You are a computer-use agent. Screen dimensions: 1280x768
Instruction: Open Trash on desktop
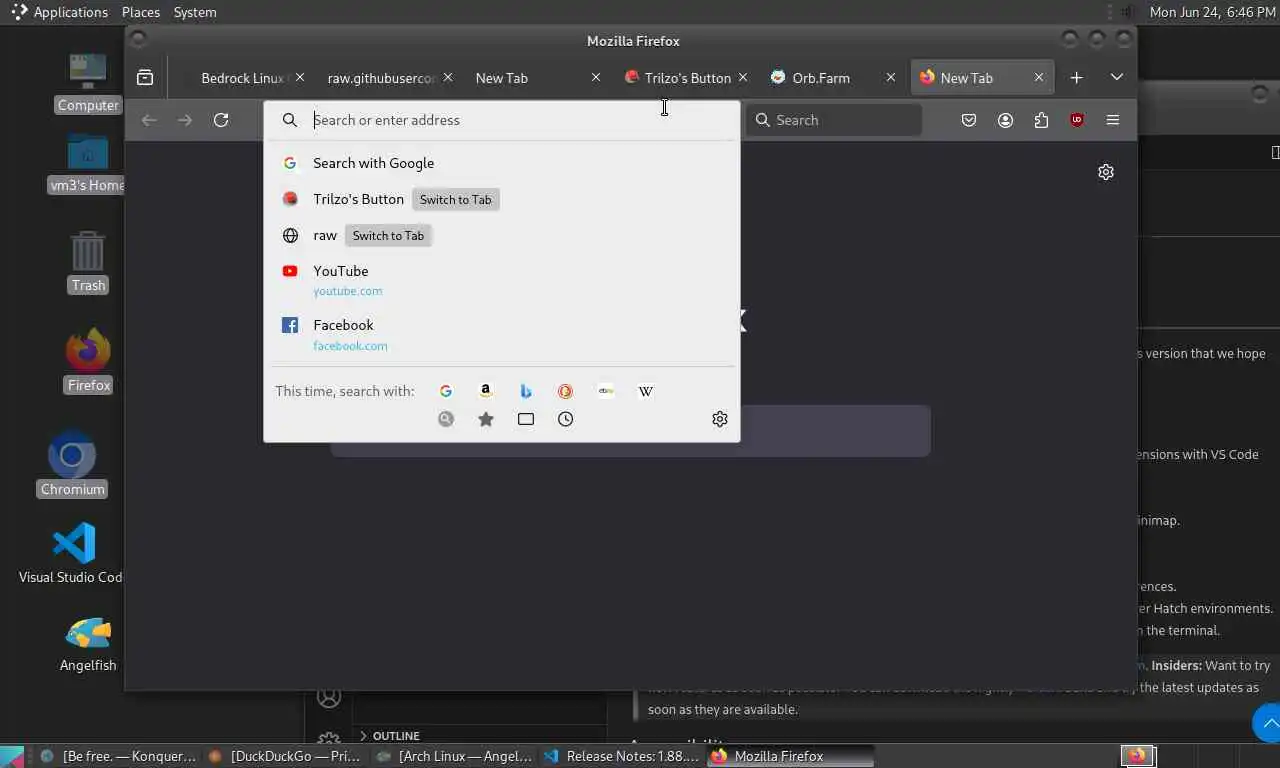click(x=88, y=262)
